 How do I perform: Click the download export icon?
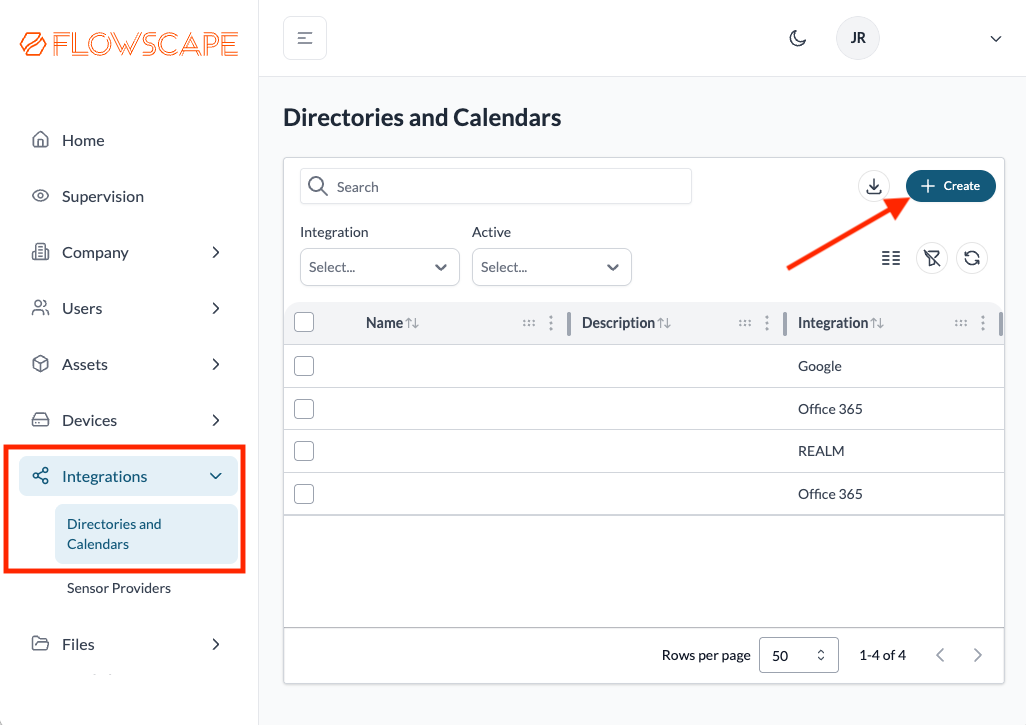(874, 186)
